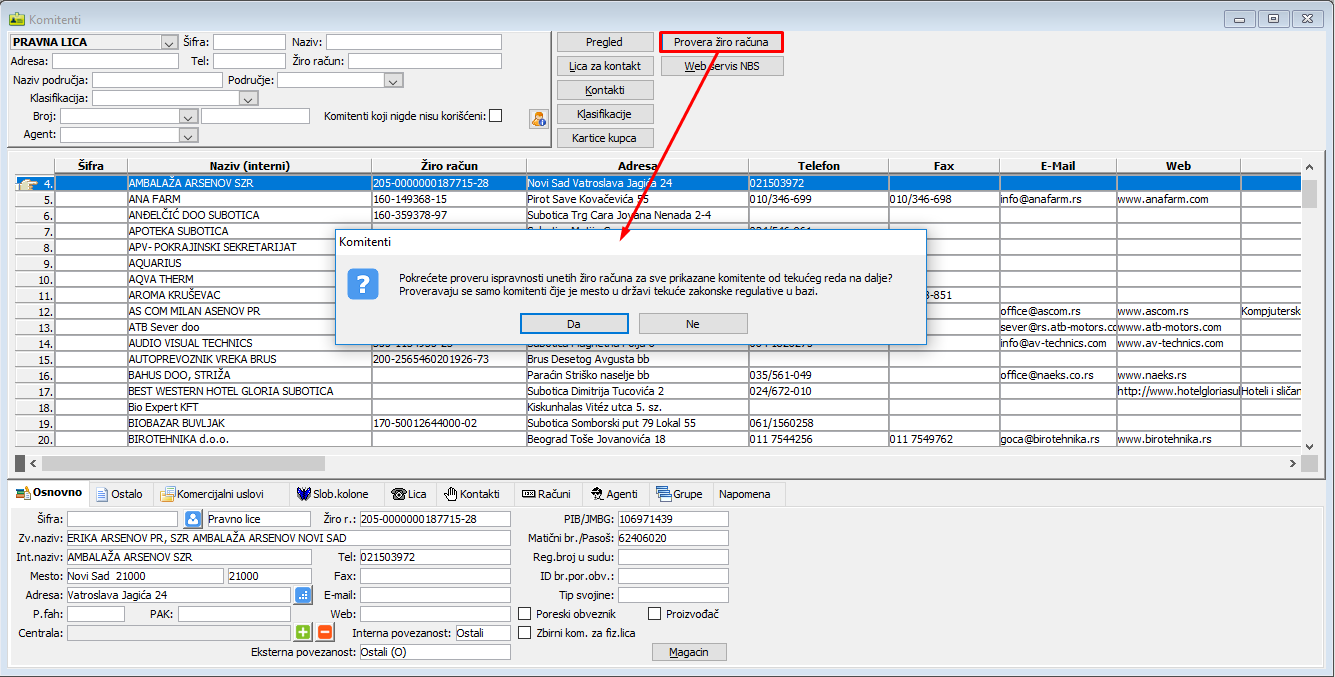Image resolution: width=1335 pixels, height=677 pixels.
Task: Confirm the dialog by clicking Da
Action: (x=574, y=324)
